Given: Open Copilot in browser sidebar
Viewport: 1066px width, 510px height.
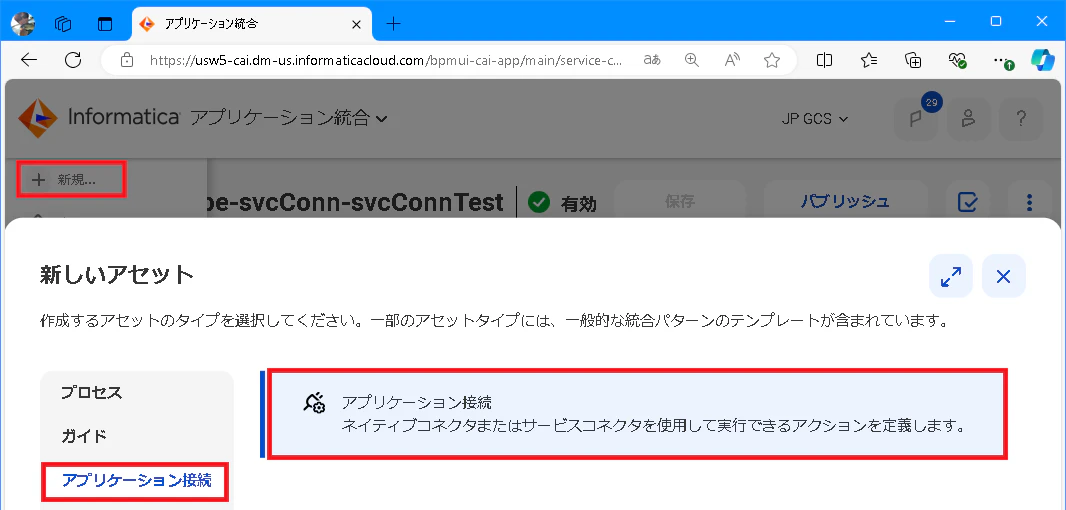Looking at the screenshot, I should [x=1042, y=60].
